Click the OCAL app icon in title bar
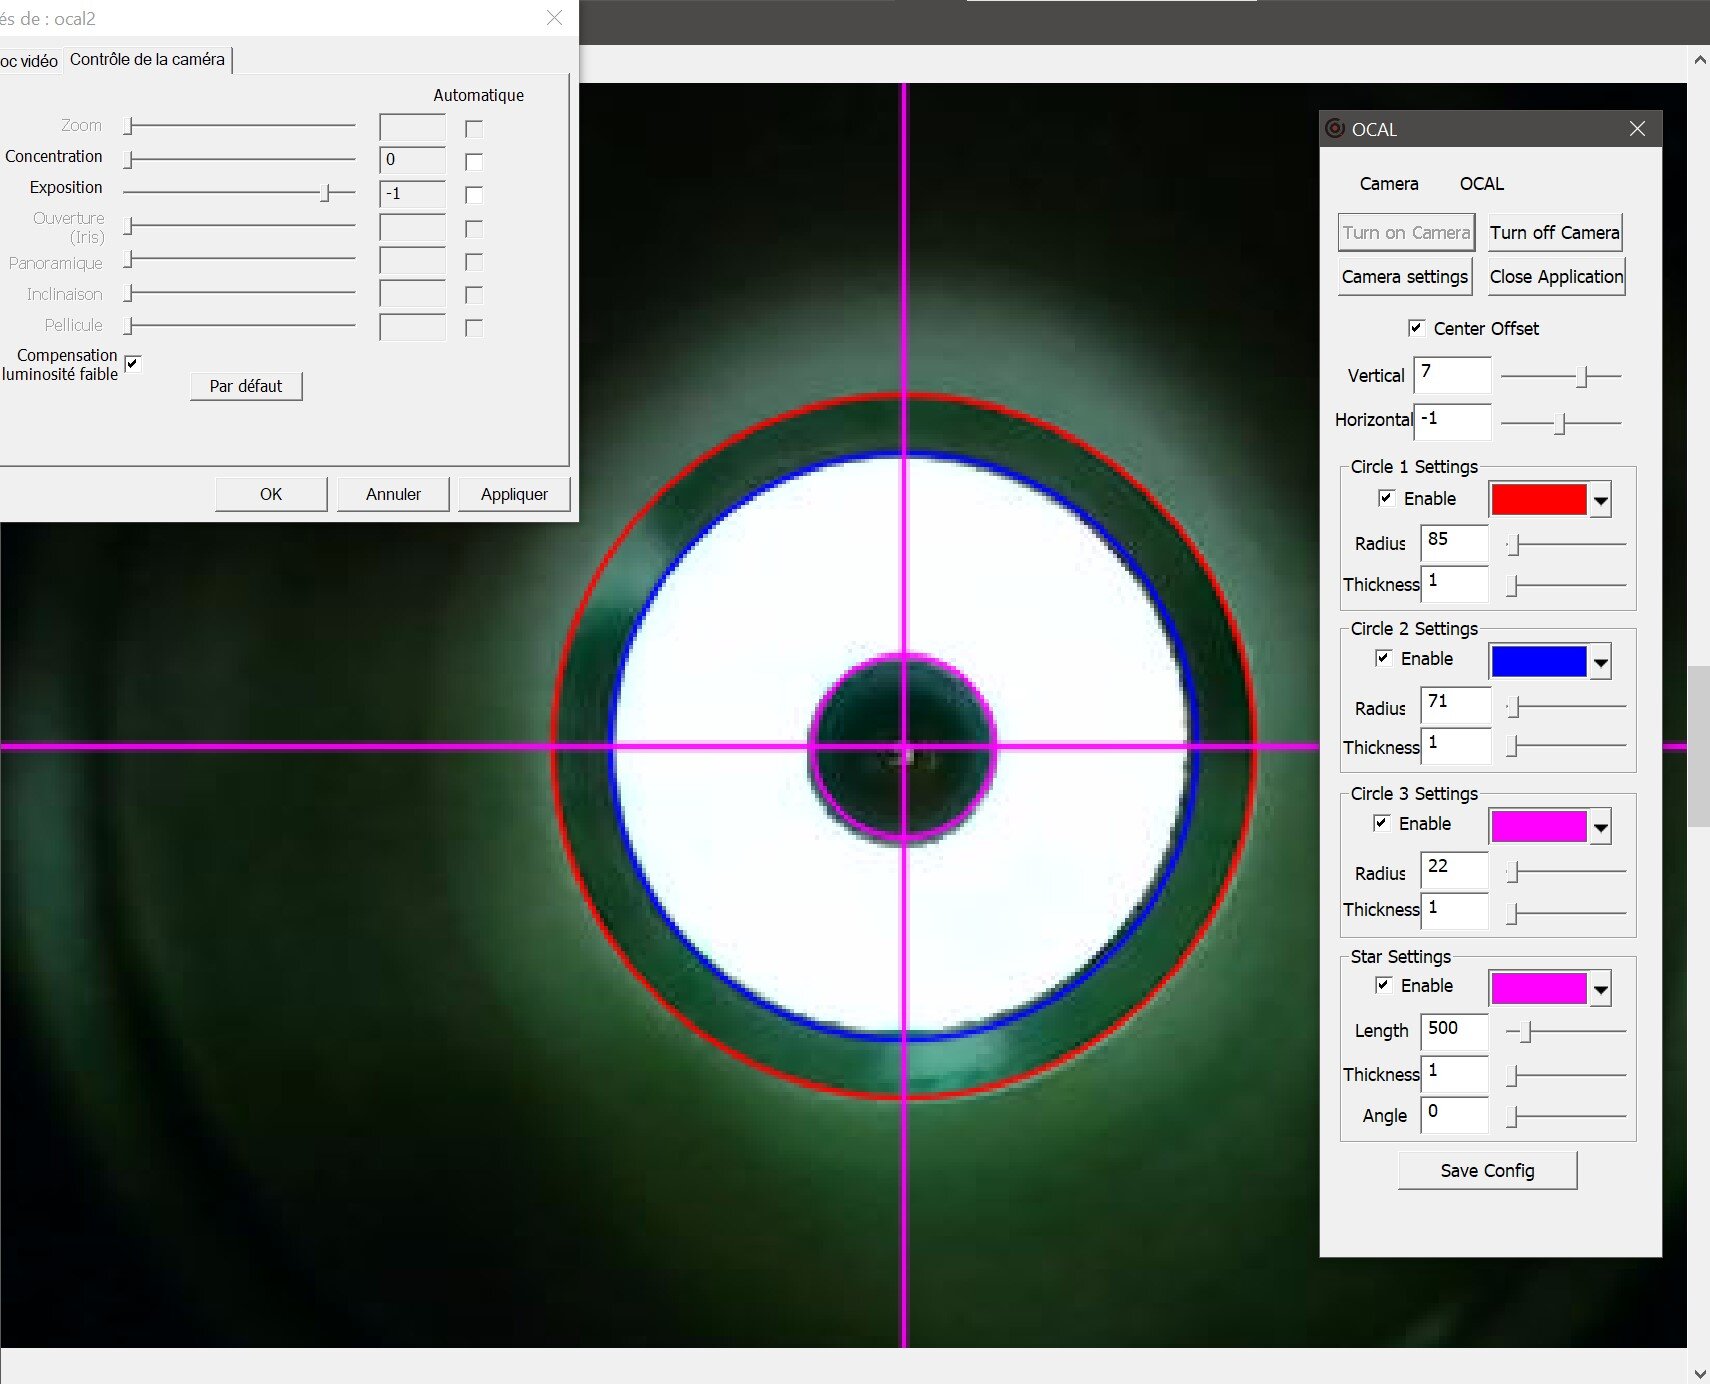Screen dimensions: 1710x1384 pyautogui.click(x=1334, y=129)
